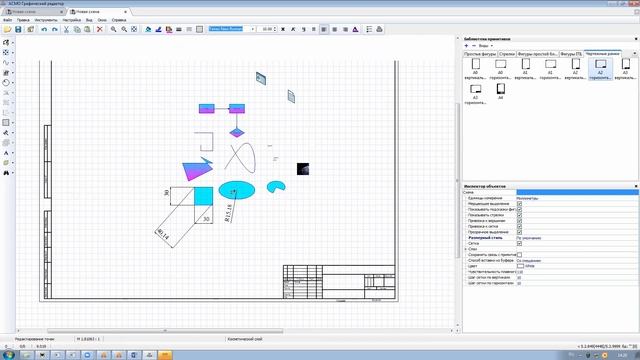Screen dimensions: 640x360
Task: Click the Zoom in magnifier icon
Action: click(x=113, y=29)
